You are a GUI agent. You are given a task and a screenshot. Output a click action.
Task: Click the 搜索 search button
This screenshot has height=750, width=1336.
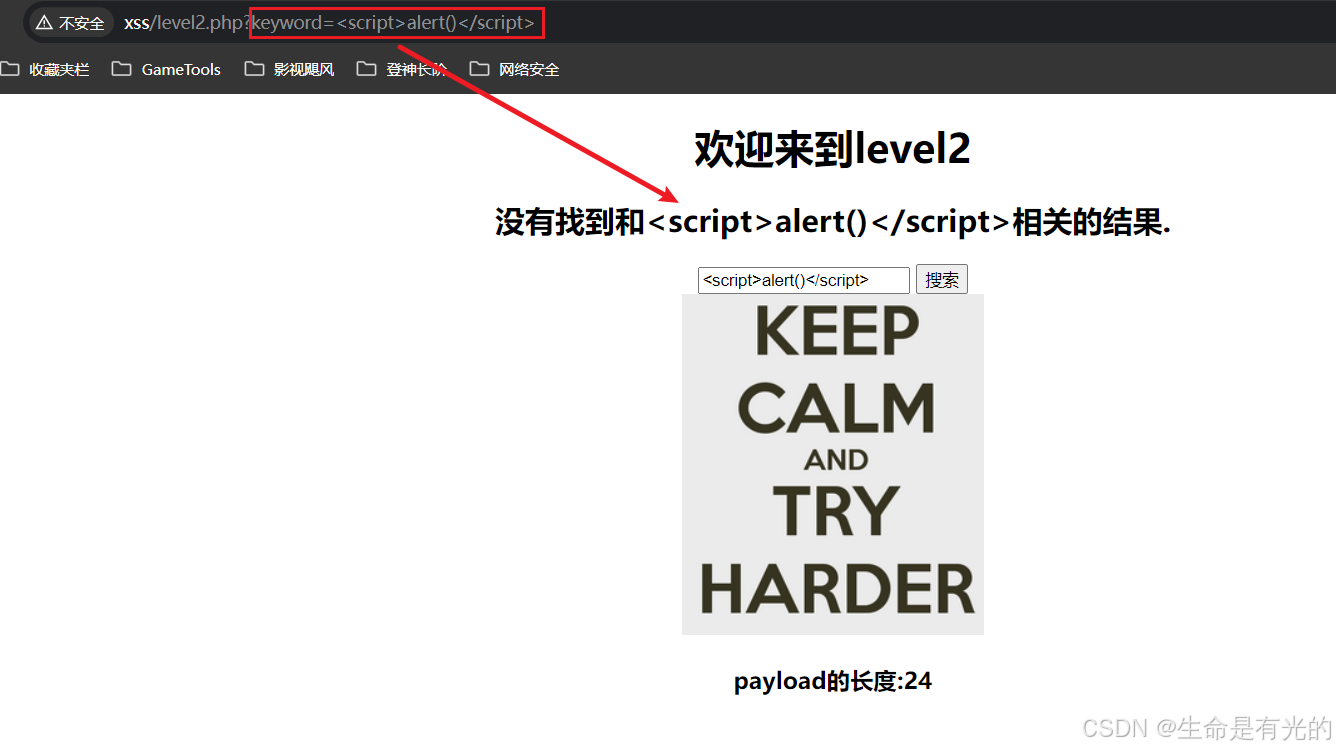click(941, 279)
